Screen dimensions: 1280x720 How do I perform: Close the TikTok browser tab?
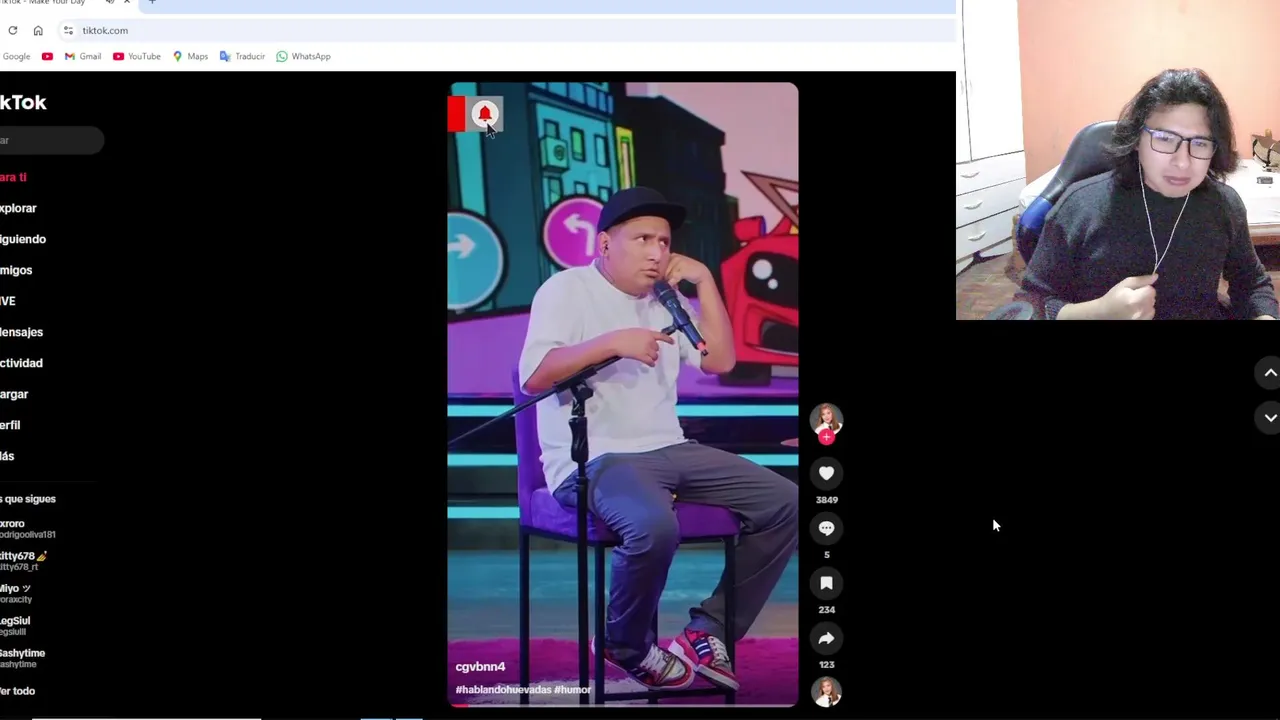(126, 2)
